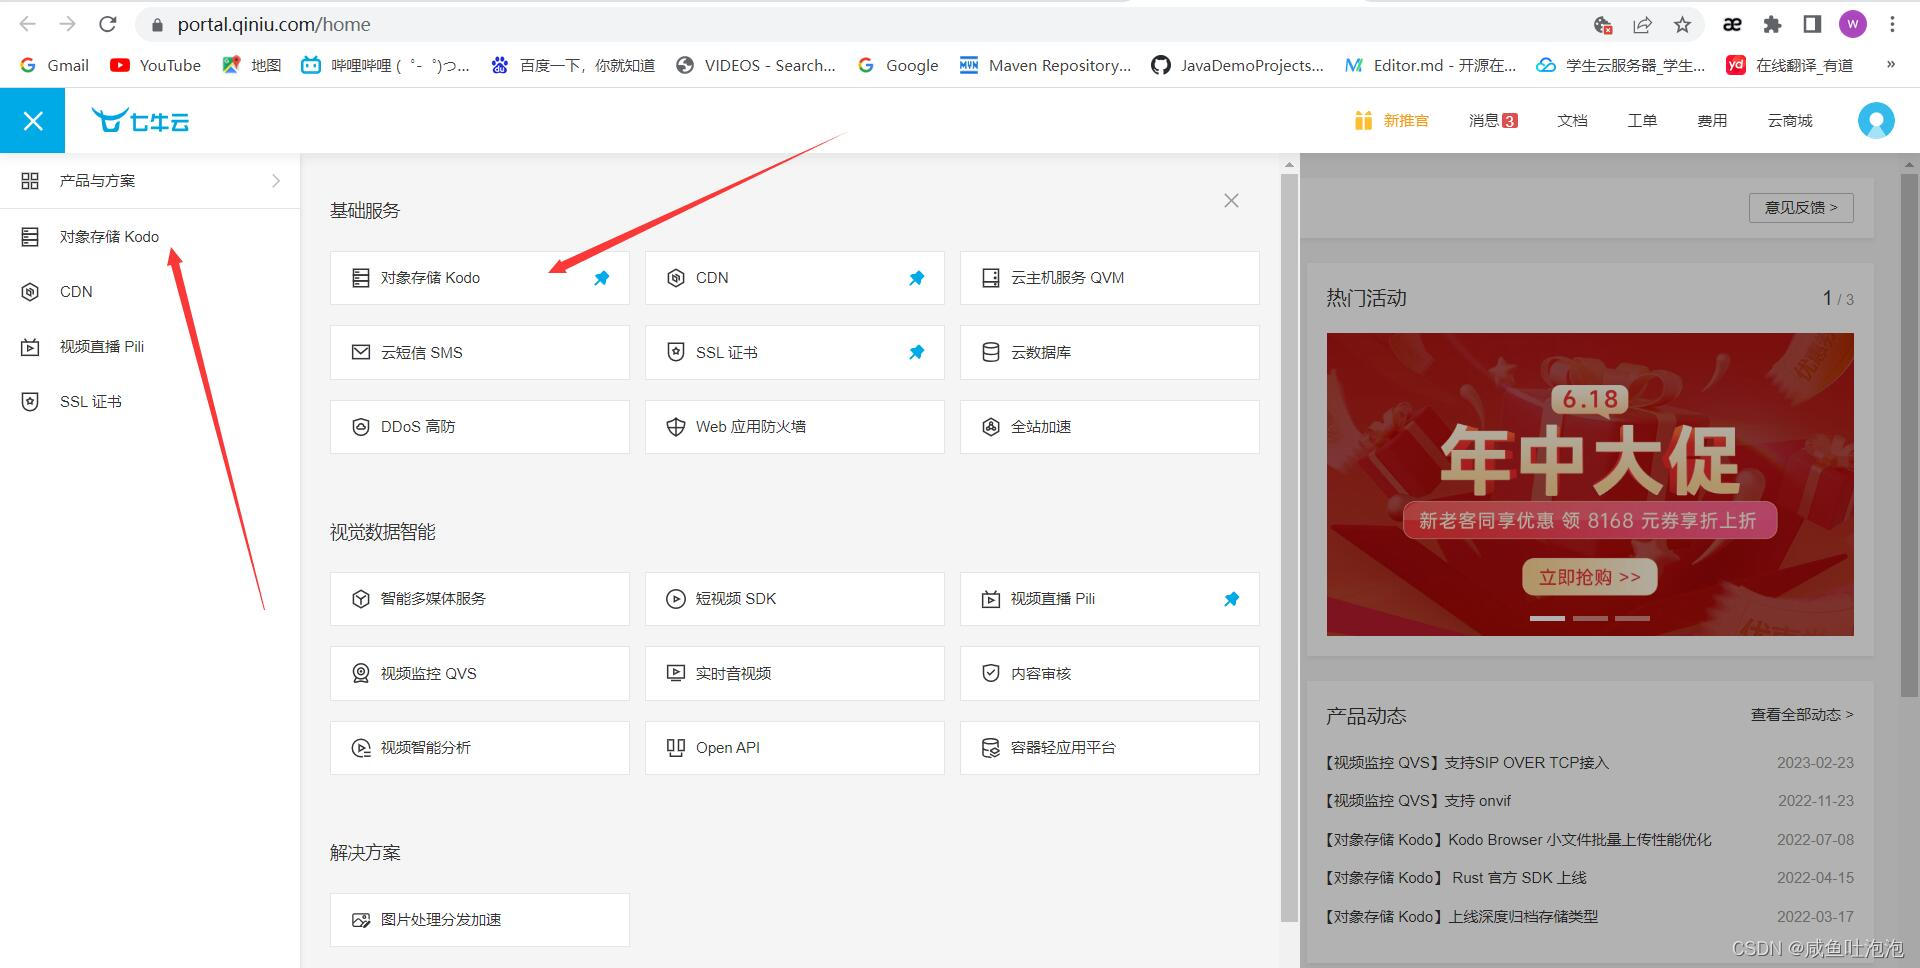1920x968 pixels.
Task: Click 视频智能分析 icon
Action: coord(361,748)
